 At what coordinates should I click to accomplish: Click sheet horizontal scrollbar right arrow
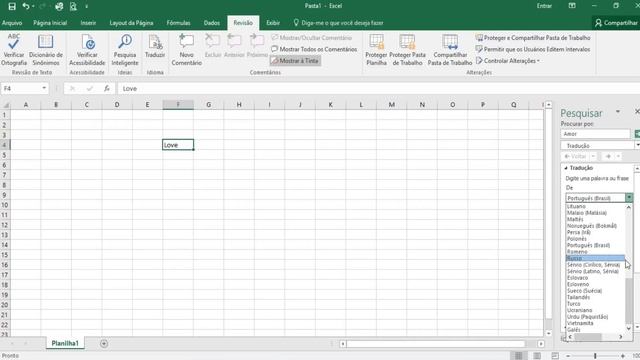541,344
